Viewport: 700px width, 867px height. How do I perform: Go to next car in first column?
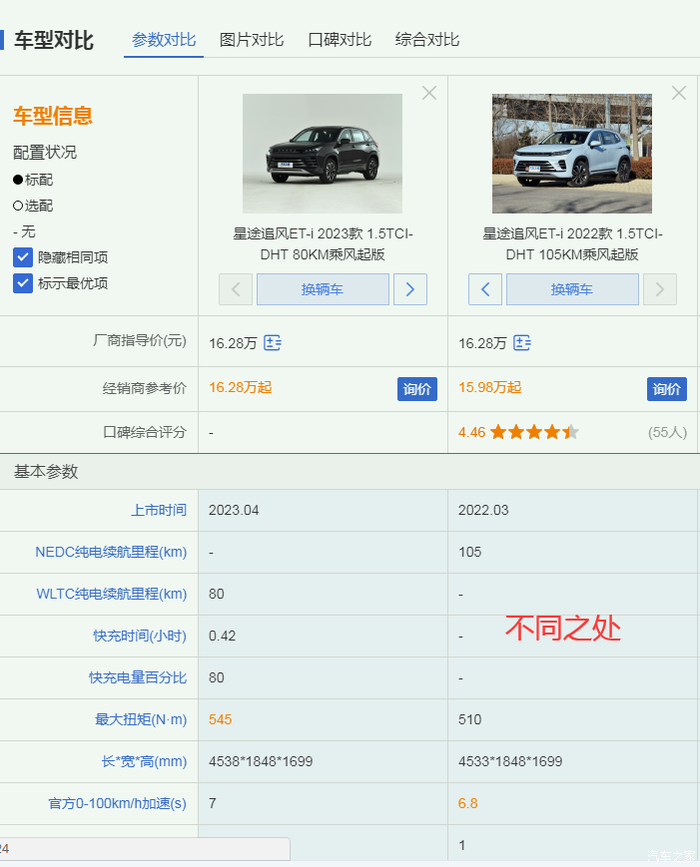point(410,290)
